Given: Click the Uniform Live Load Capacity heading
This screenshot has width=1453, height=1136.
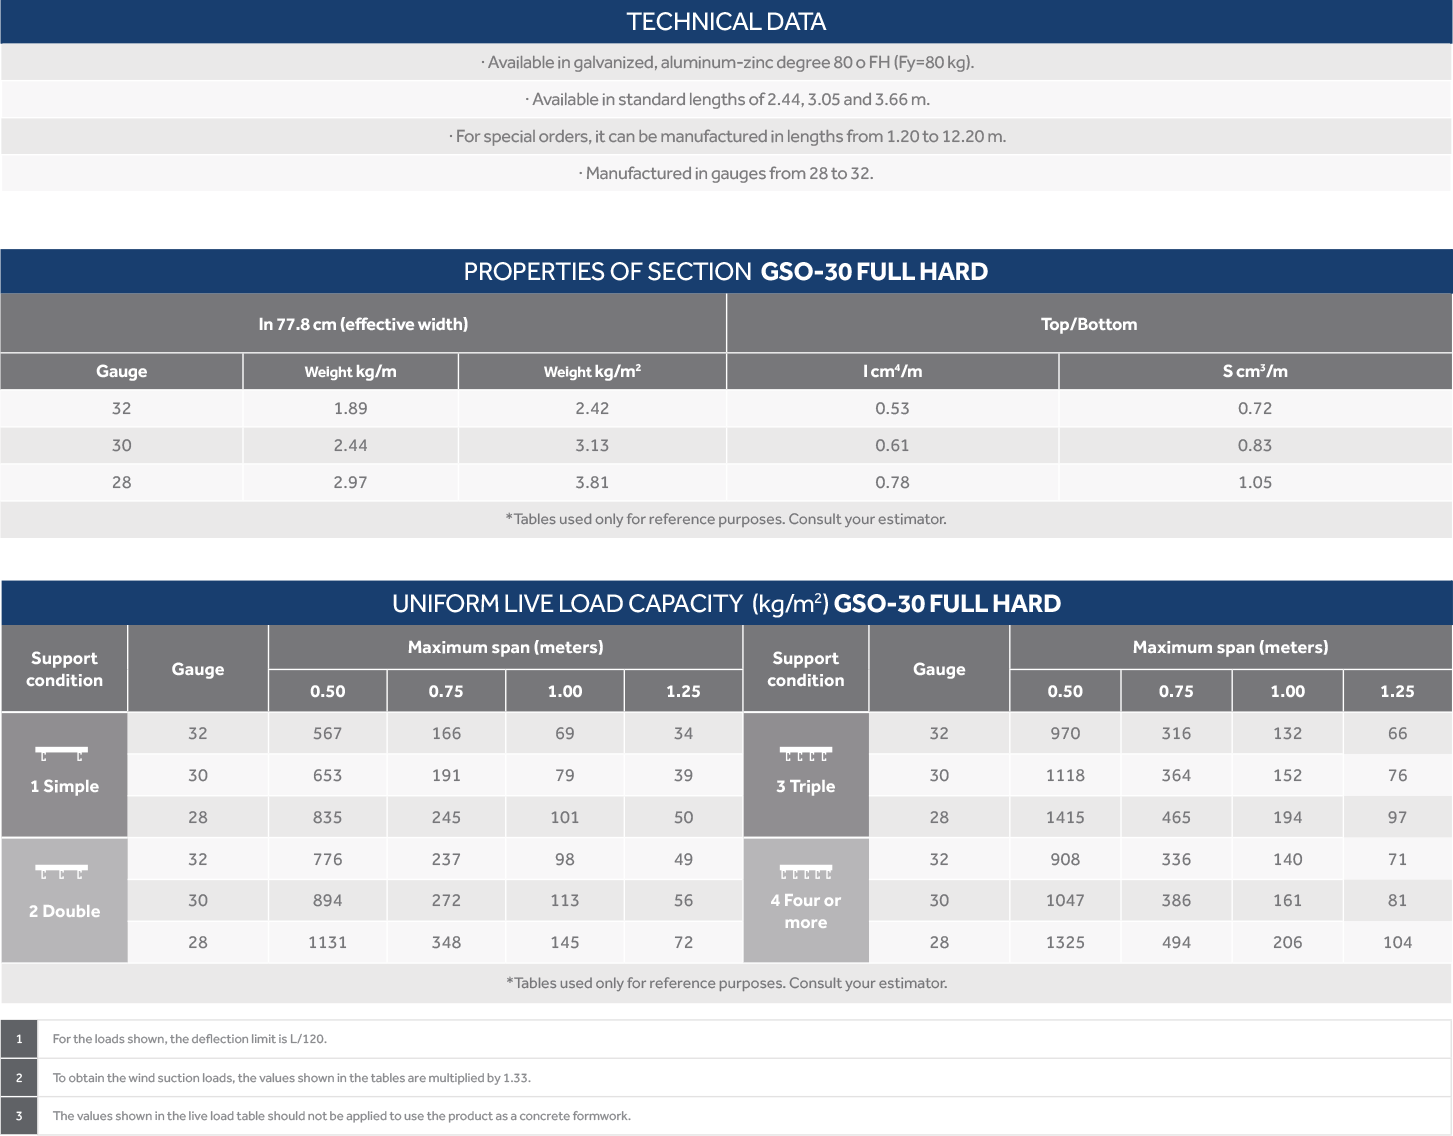Looking at the screenshot, I should coord(726,604).
